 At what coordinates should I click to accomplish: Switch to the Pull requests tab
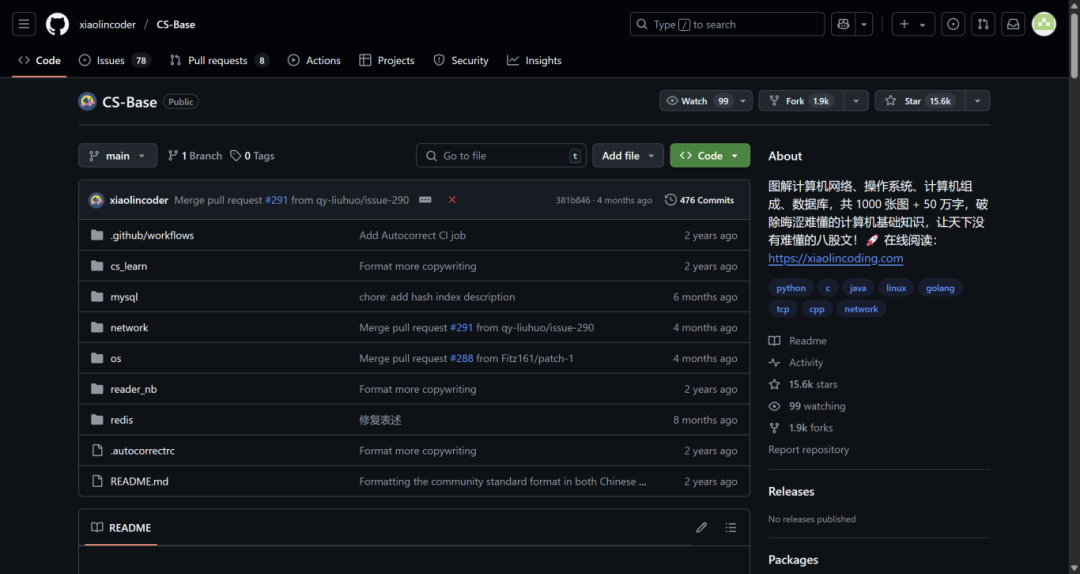click(x=218, y=61)
